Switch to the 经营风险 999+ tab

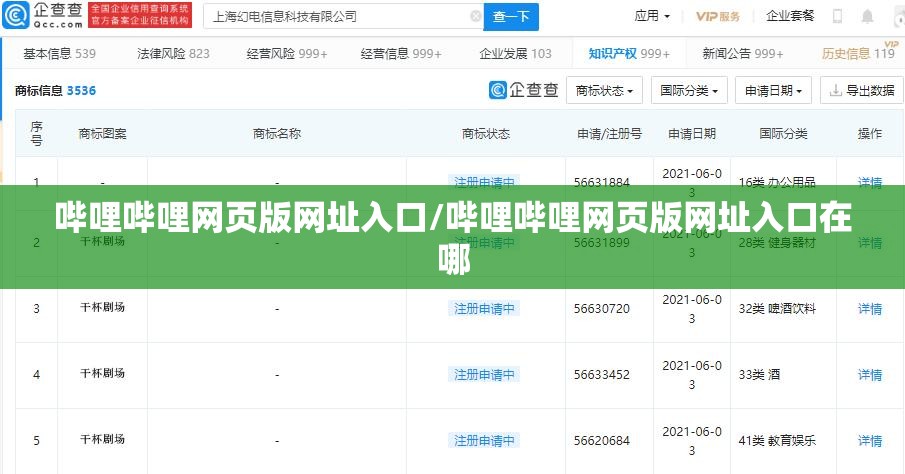[287, 54]
